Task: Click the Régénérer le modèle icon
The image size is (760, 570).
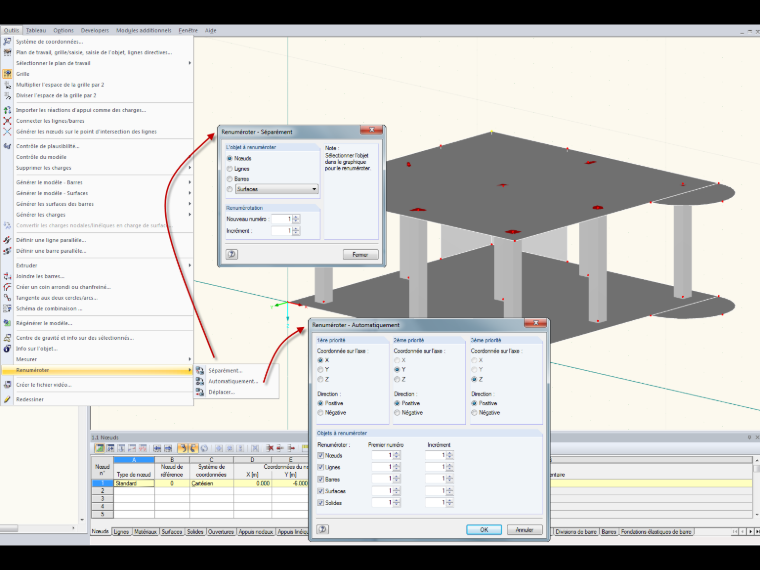Action: coord(7,323)
